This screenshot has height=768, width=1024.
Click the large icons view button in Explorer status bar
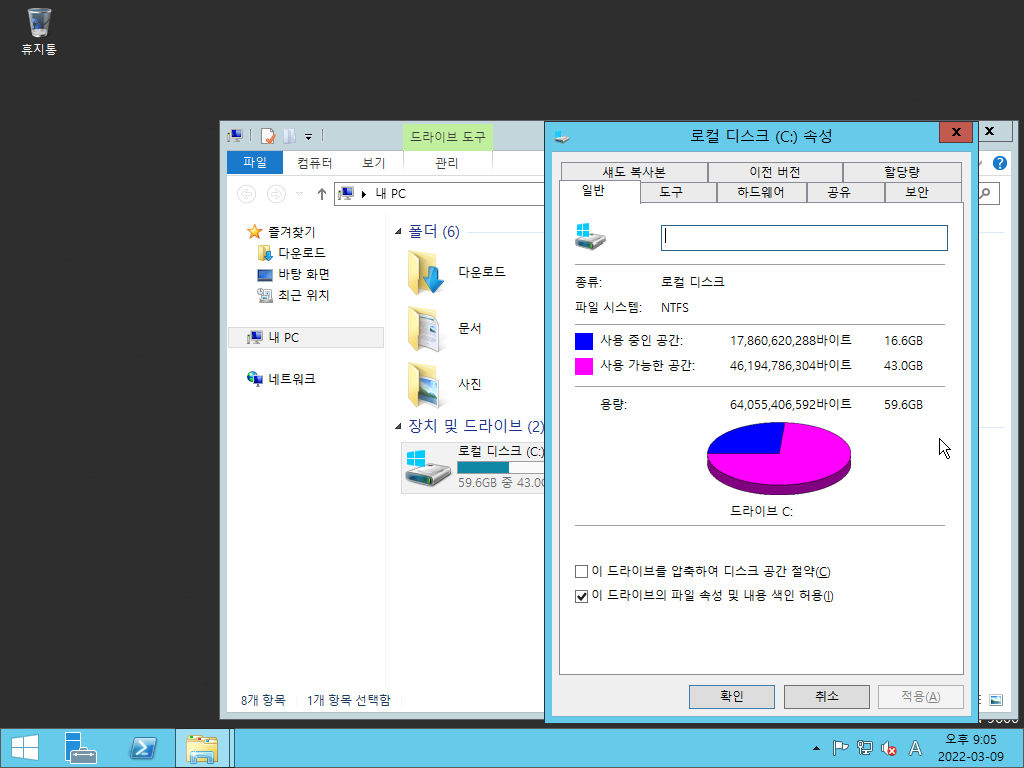(996, 700)
